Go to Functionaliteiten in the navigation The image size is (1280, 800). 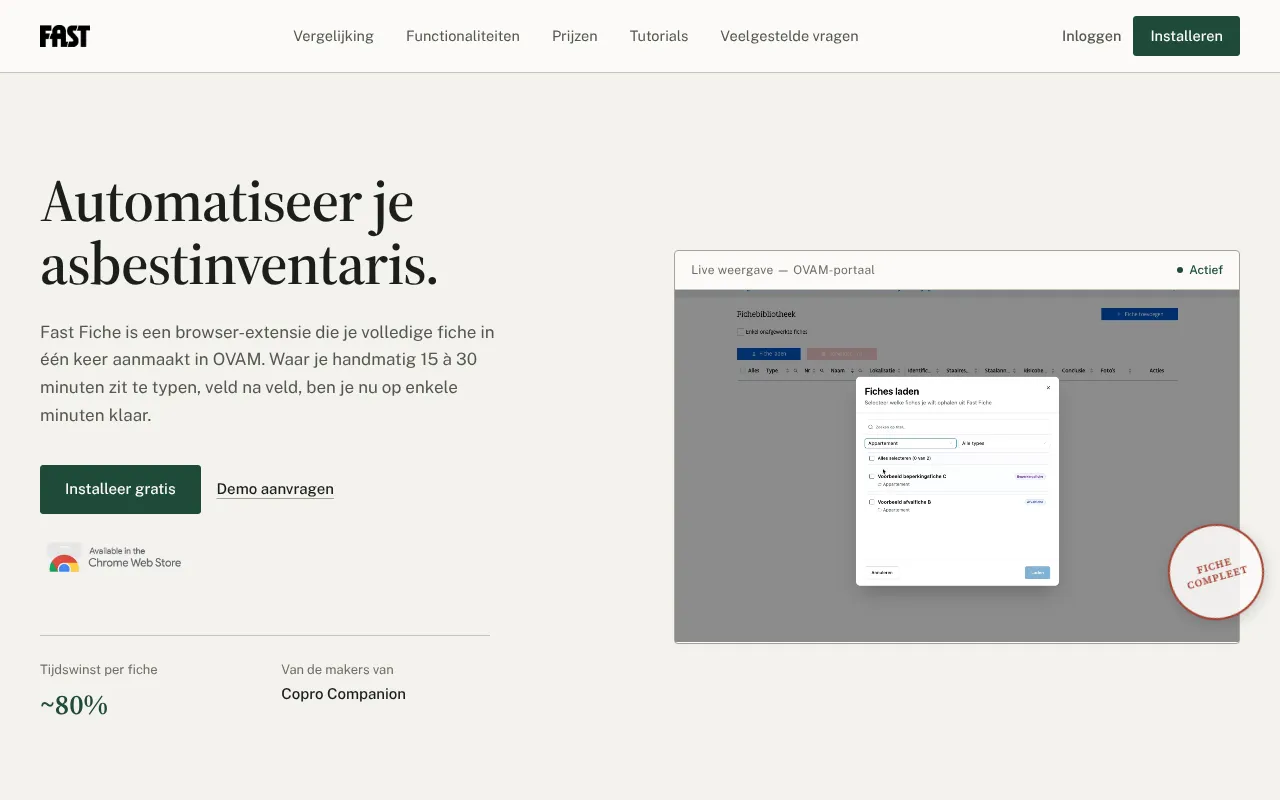[463, 36]
